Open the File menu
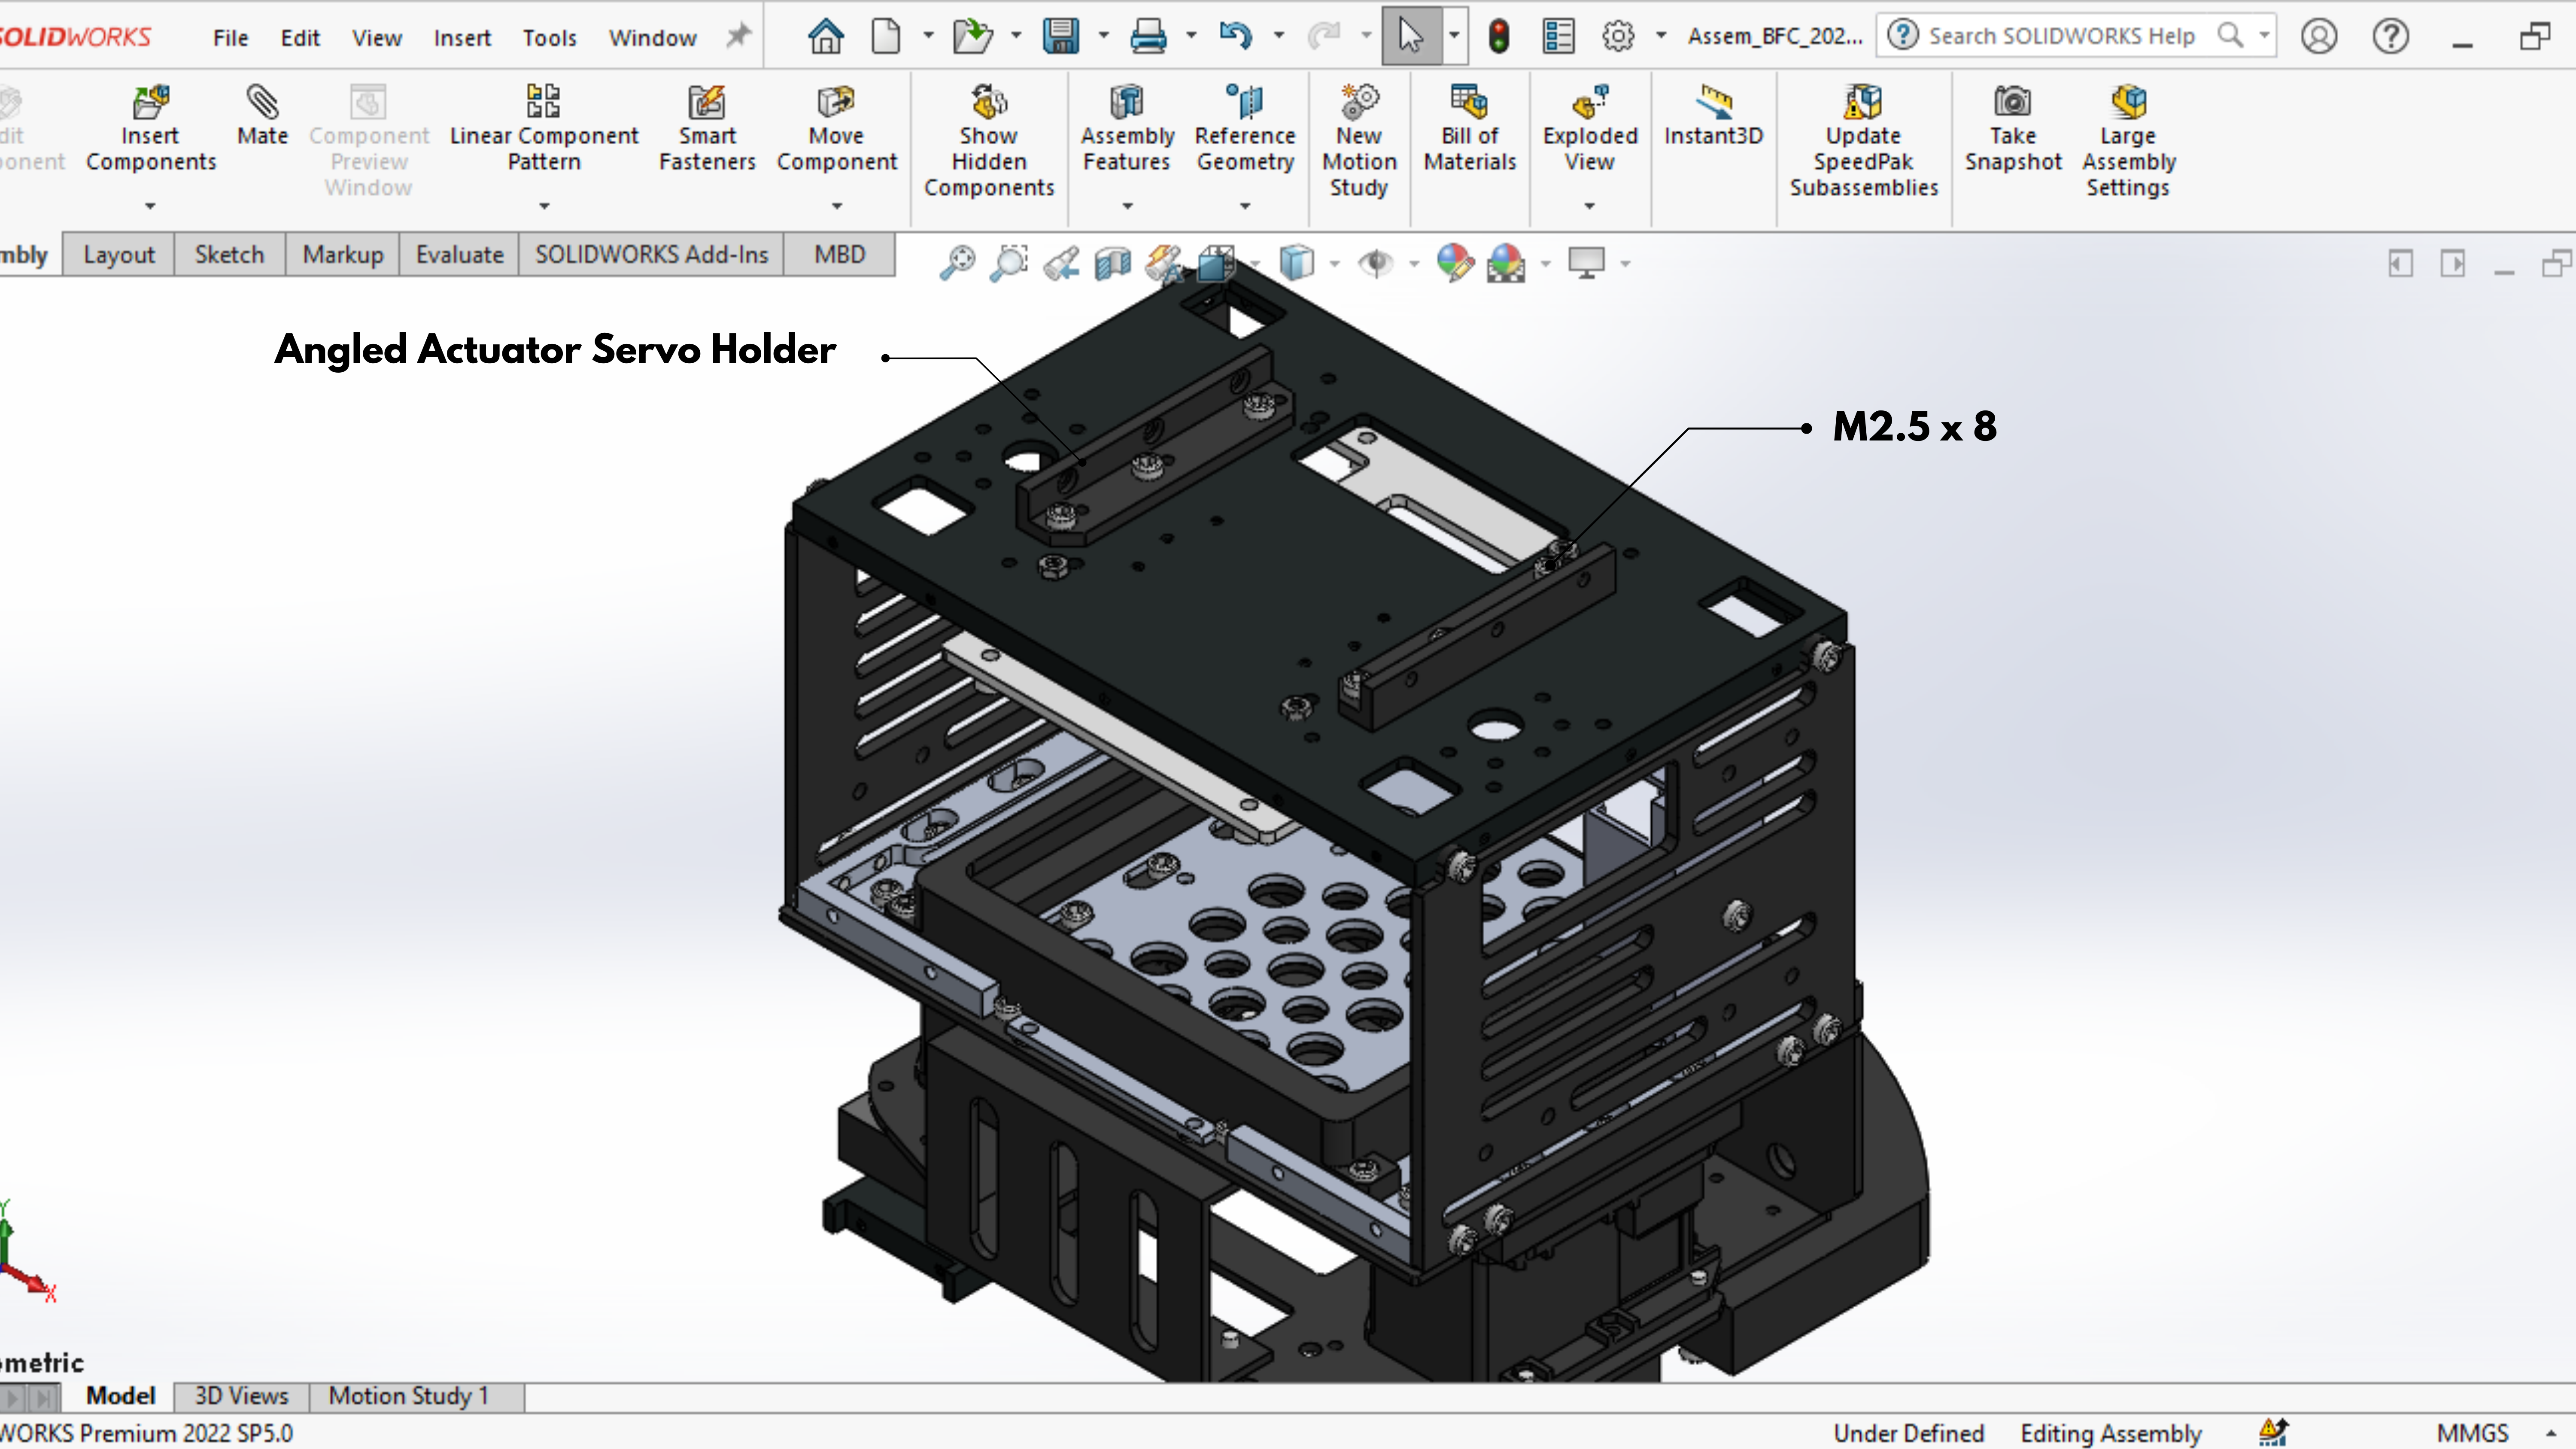2576x1449 pixels. tap(230, 38)
